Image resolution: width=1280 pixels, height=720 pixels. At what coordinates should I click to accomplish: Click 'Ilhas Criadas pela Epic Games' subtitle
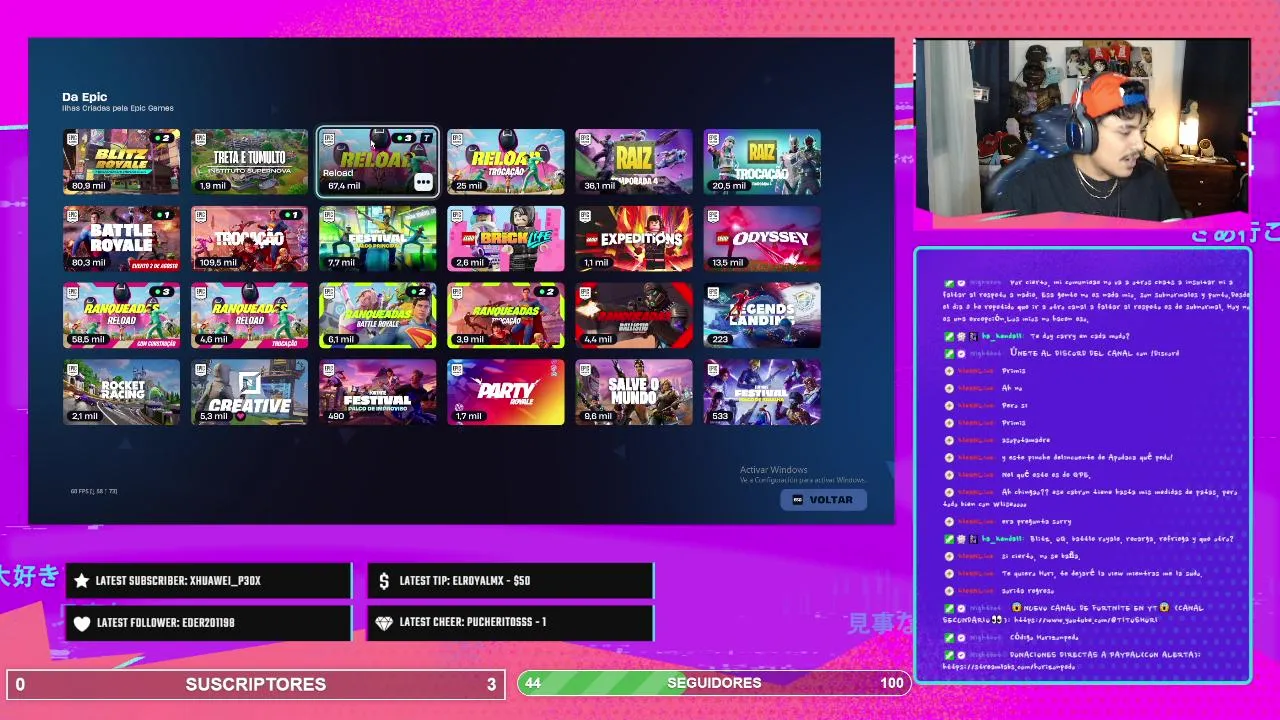coord(118,108)
